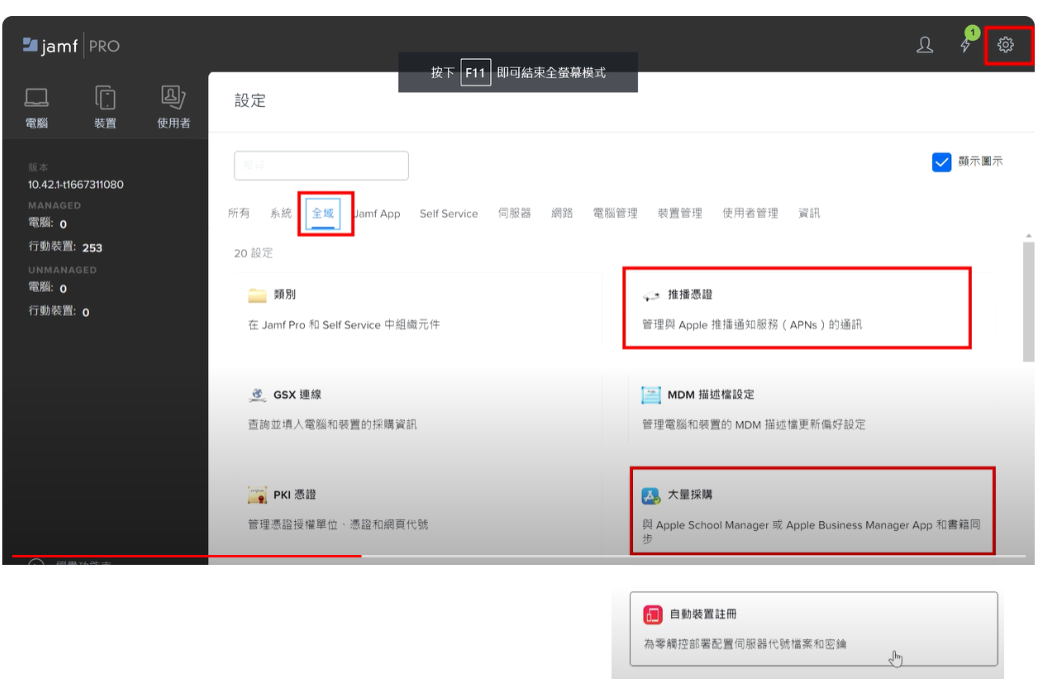Open the 大量採購 setting title

click(690, 494)
